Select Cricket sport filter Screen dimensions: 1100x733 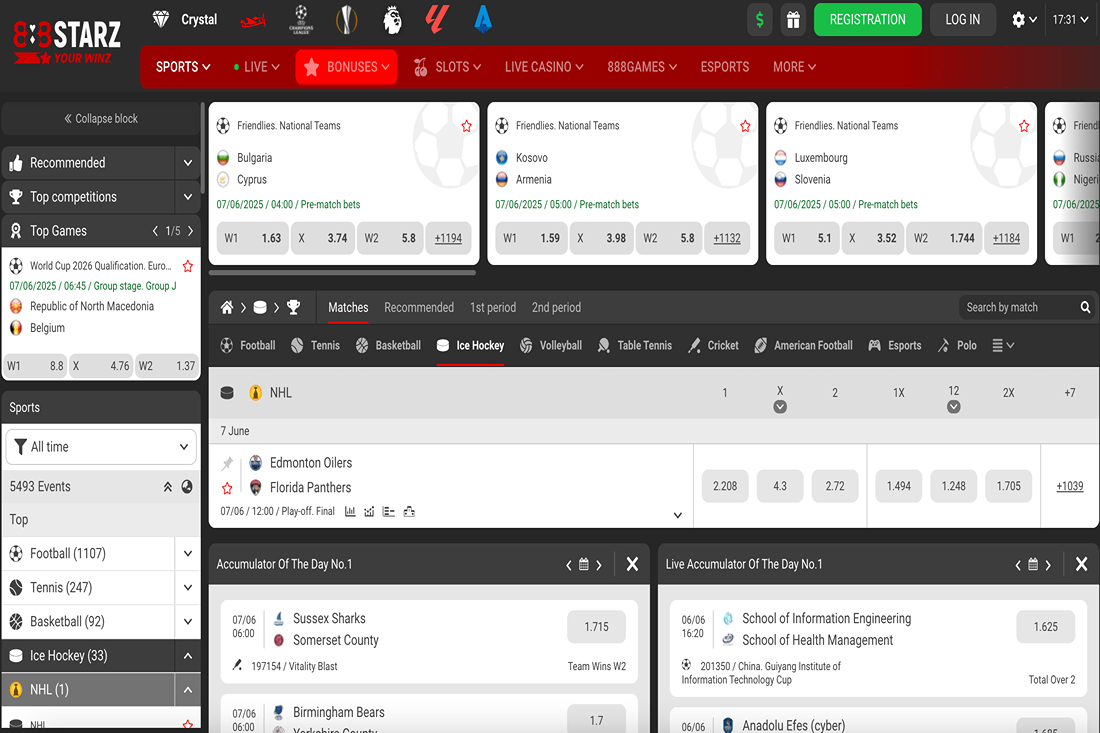tap(713, 345)
